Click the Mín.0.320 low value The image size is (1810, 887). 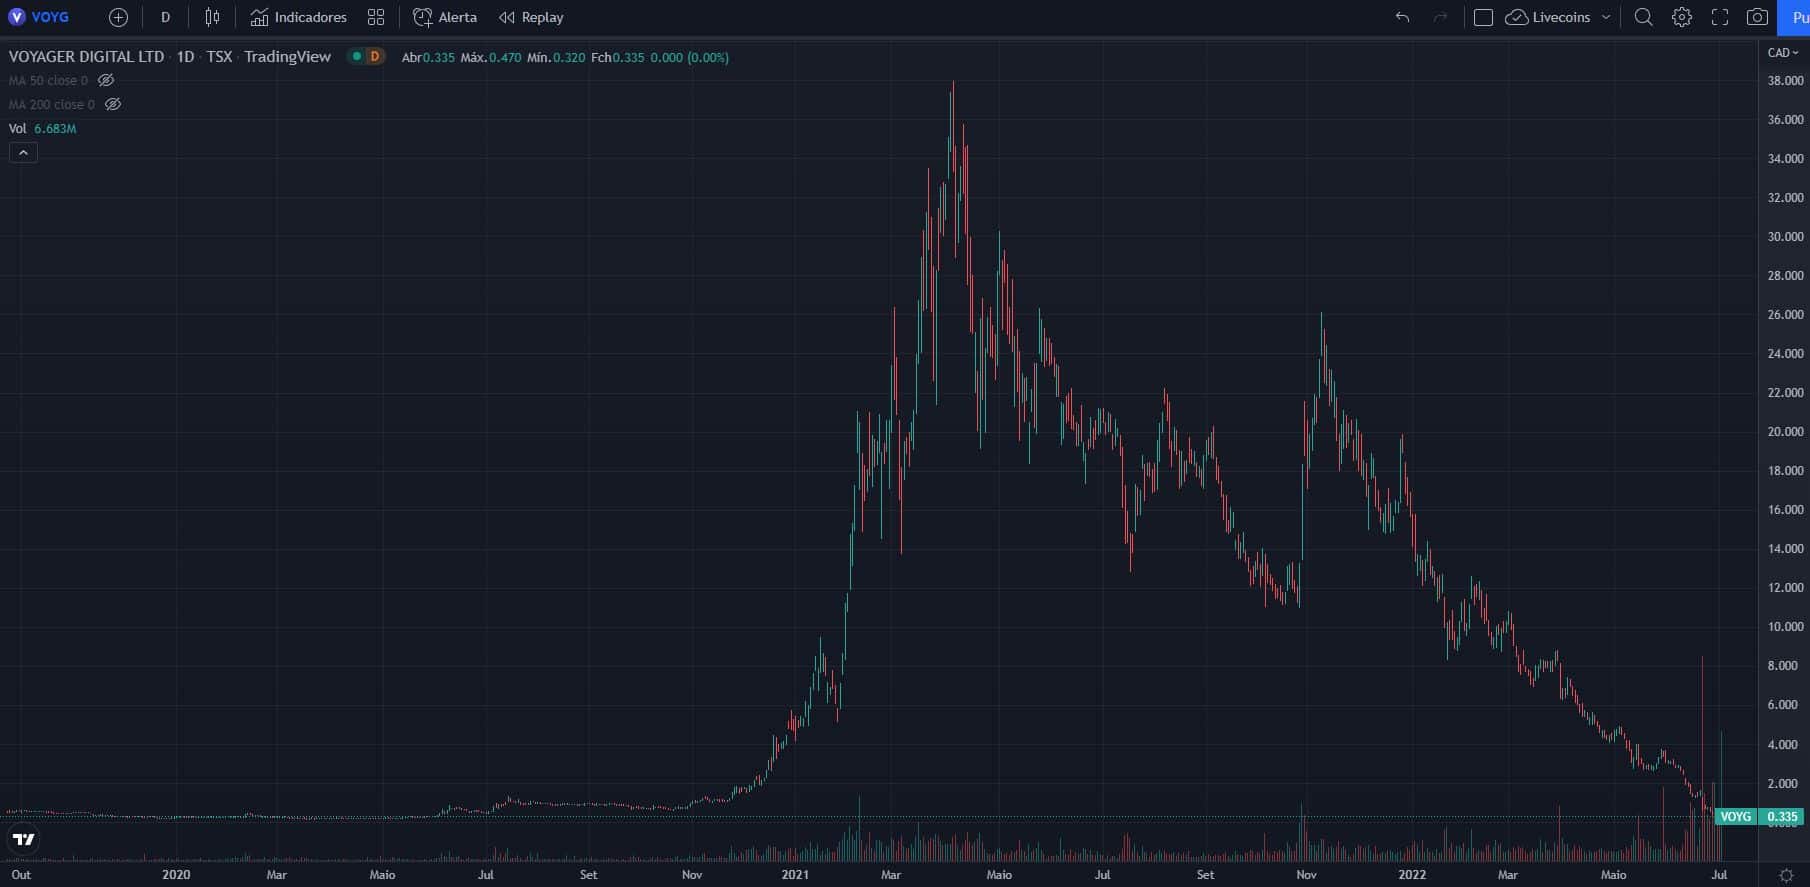(556, 58)
